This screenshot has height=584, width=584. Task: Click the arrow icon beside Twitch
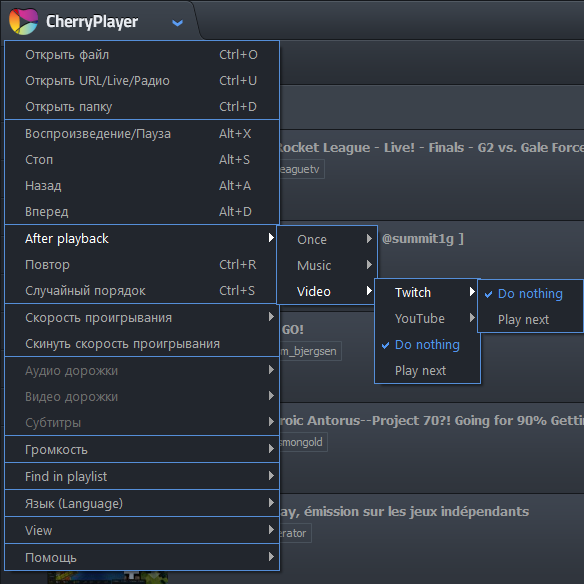coord(472,292)
